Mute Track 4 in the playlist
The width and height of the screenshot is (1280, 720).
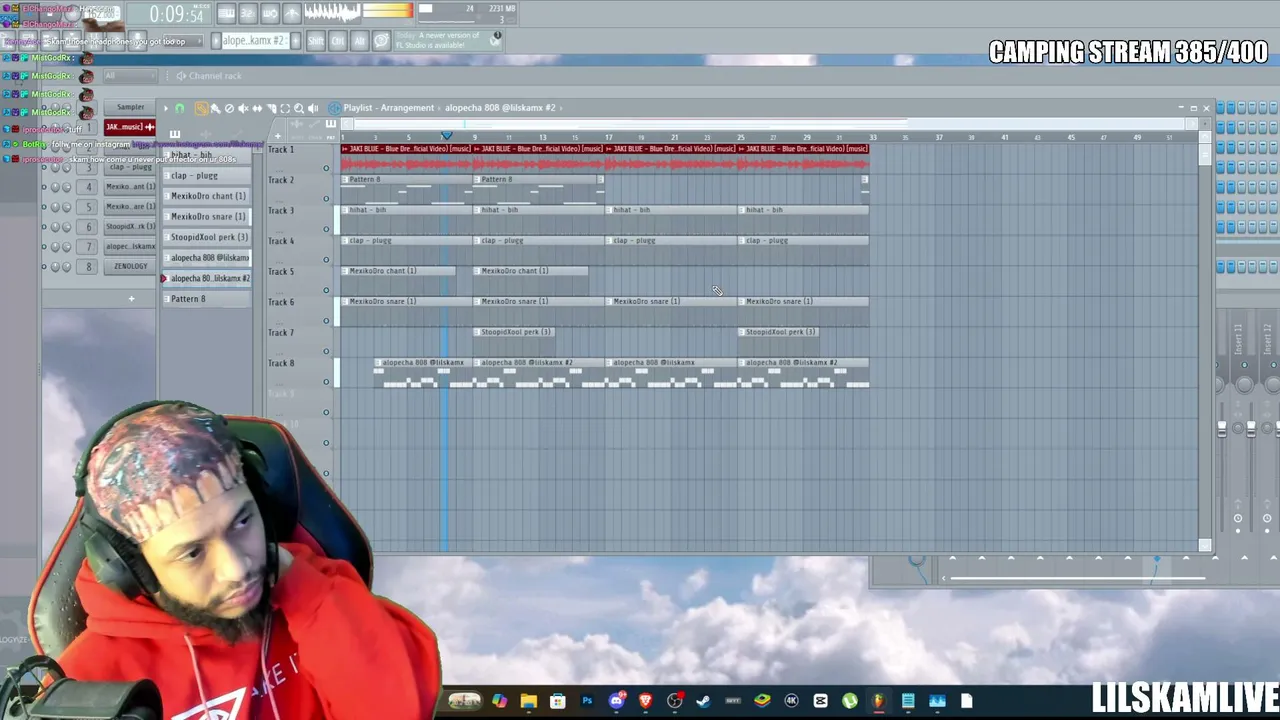pyautogui.click(x=326, y=260)
